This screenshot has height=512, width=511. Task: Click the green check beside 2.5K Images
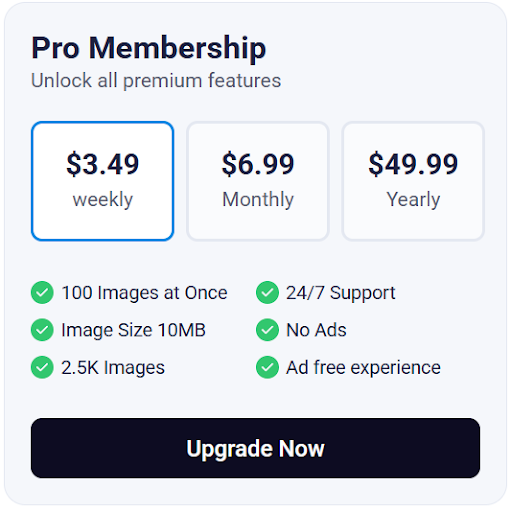point(42,367)
